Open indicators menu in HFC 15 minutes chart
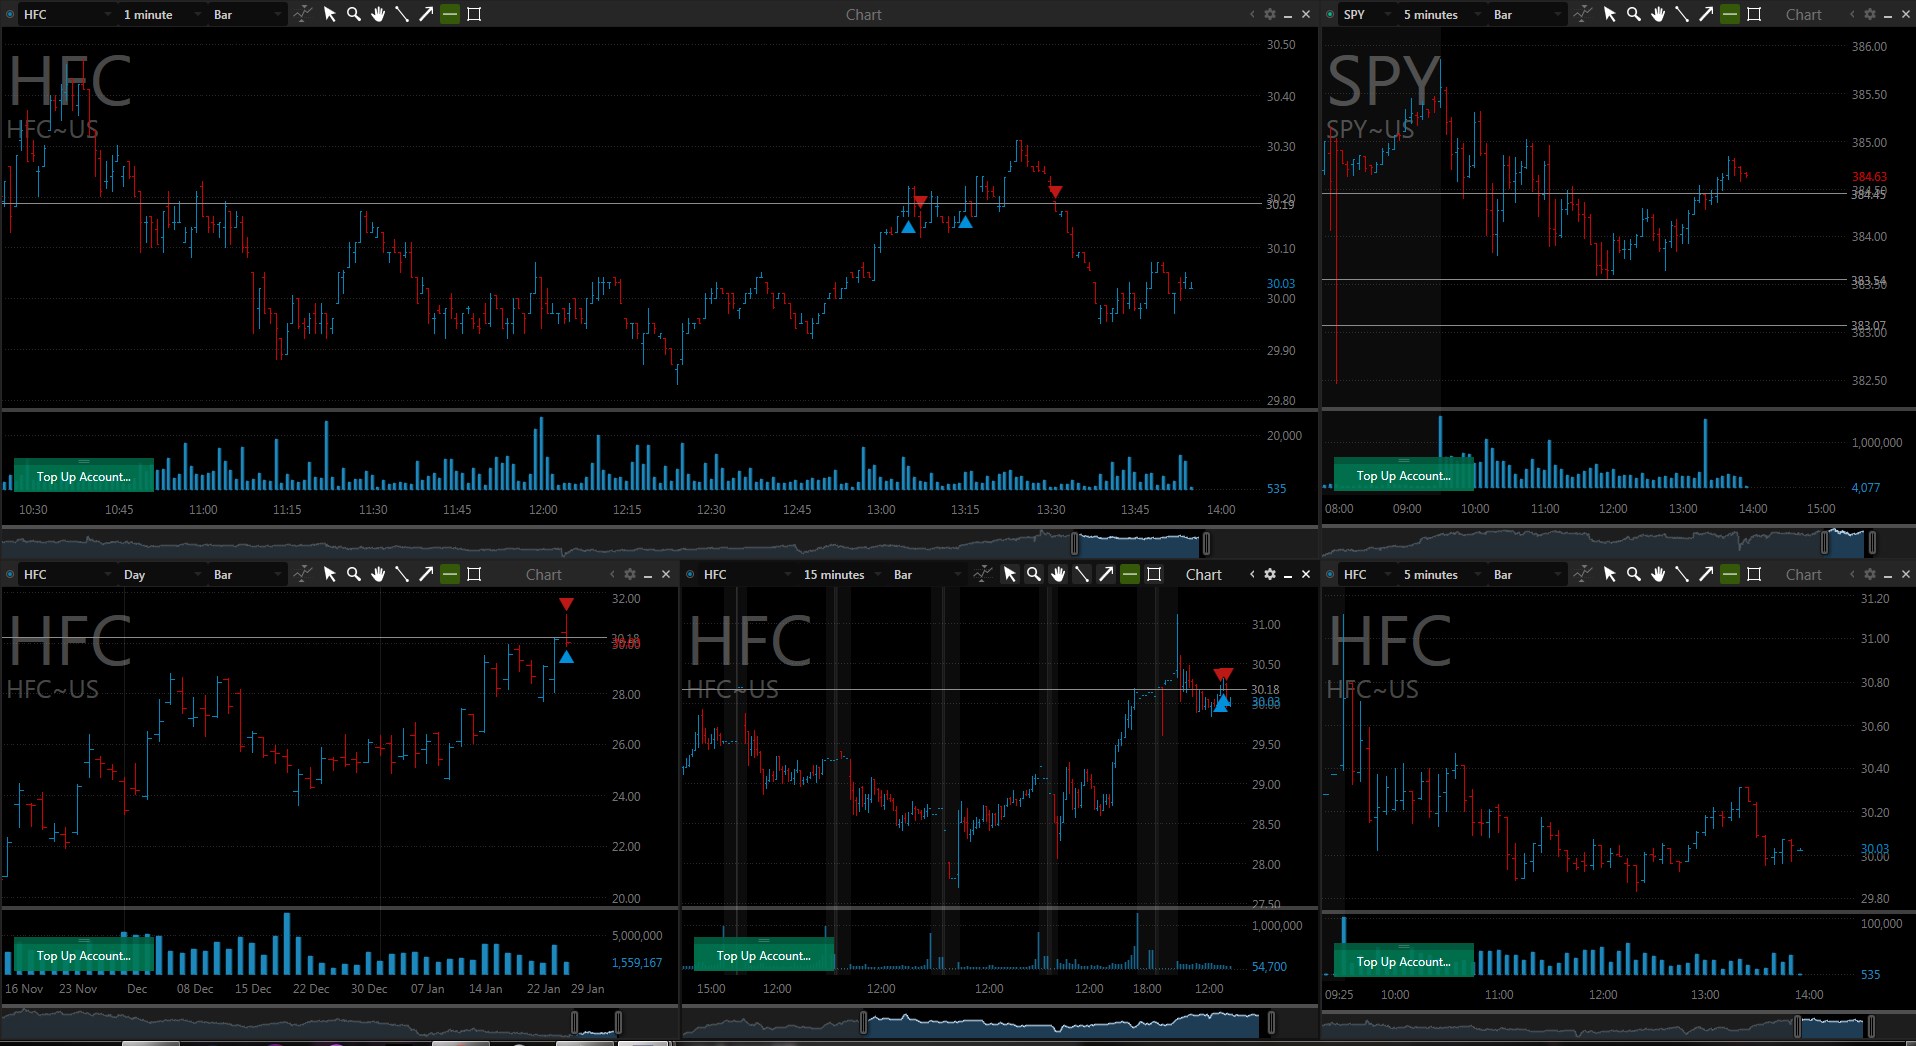 click(x=982, y=574)
